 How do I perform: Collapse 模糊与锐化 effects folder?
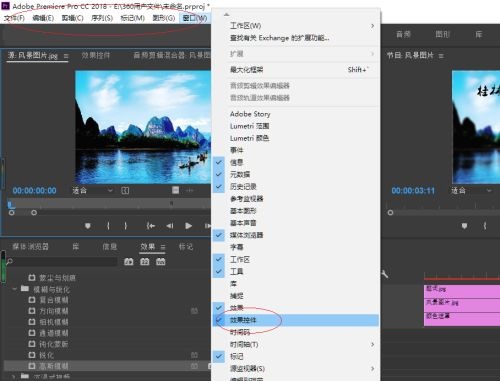[14, 289]
